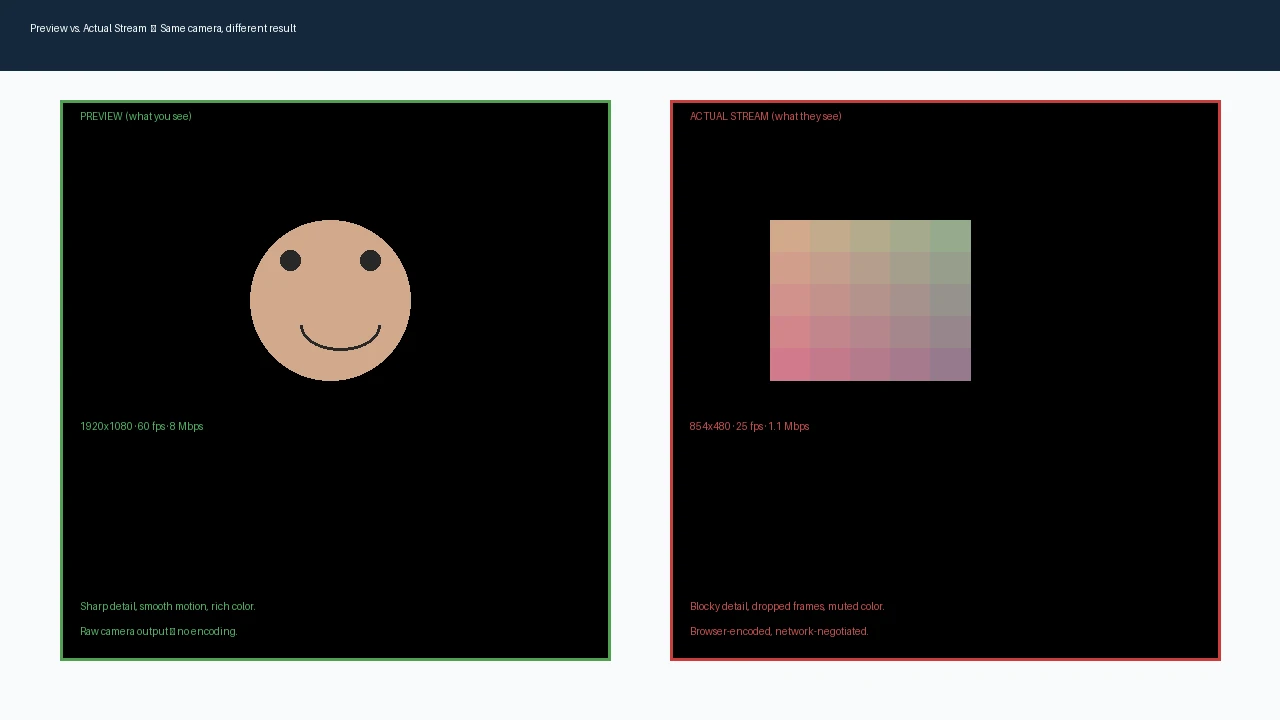The image size is (1280, 720).
Task: Click 'Sharp detail, smooth motion, rich color.'
Action: 168,606
